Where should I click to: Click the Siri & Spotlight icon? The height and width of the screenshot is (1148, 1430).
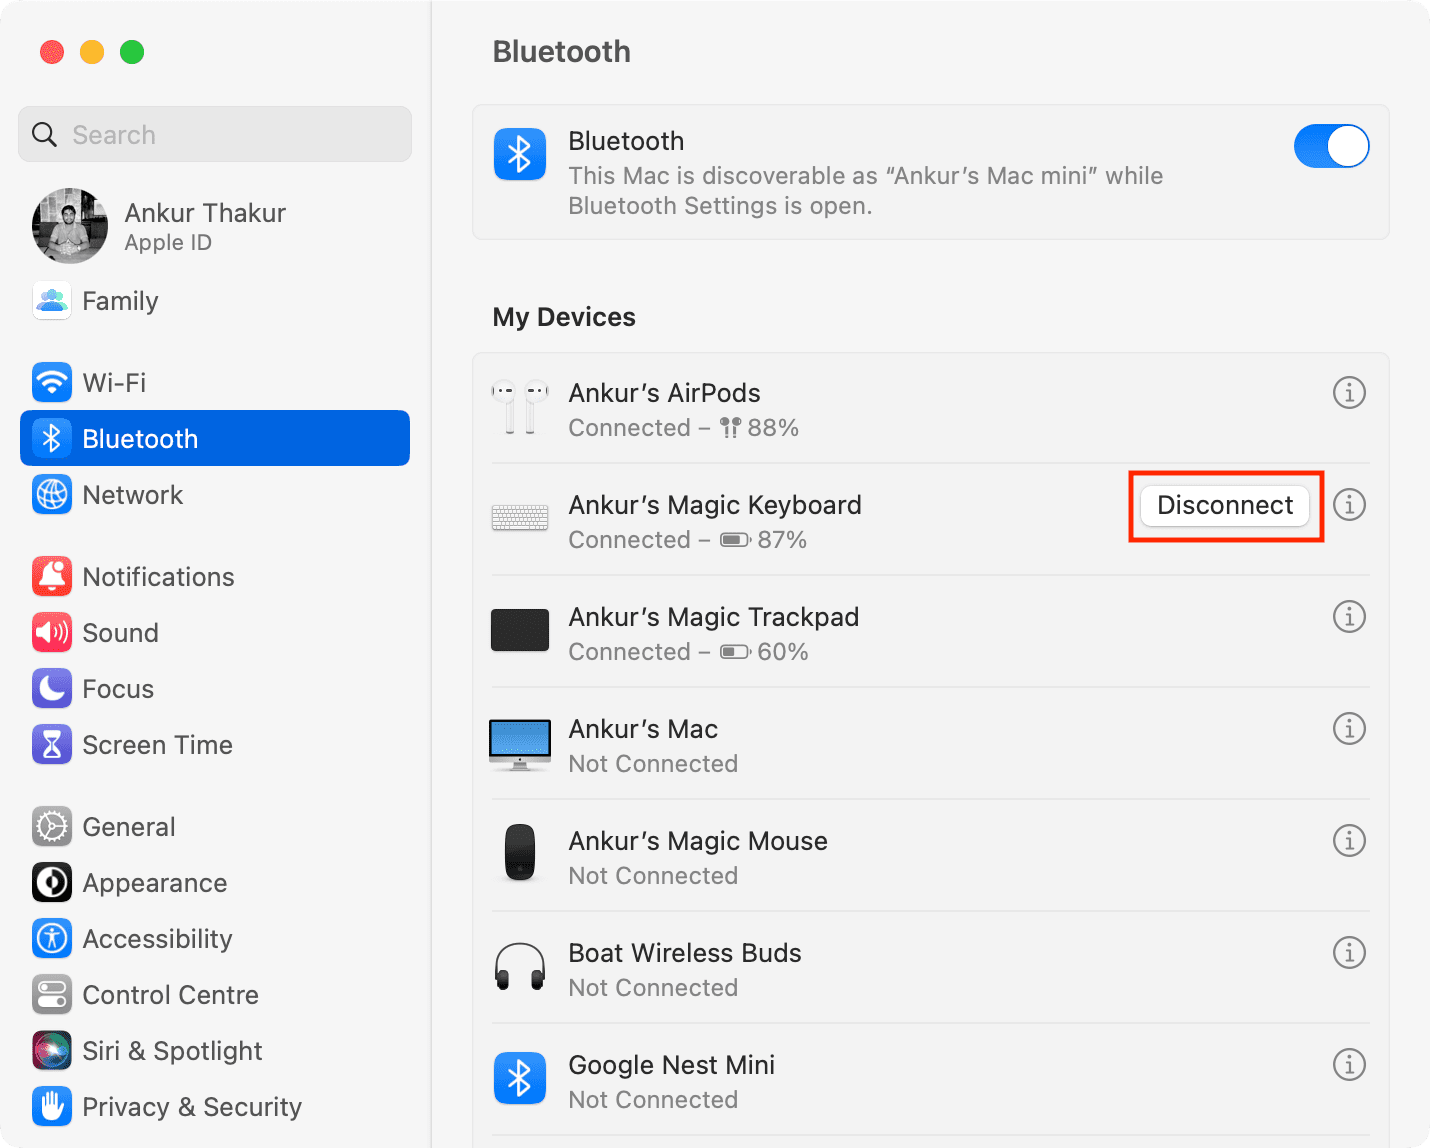click(52, 1051)
